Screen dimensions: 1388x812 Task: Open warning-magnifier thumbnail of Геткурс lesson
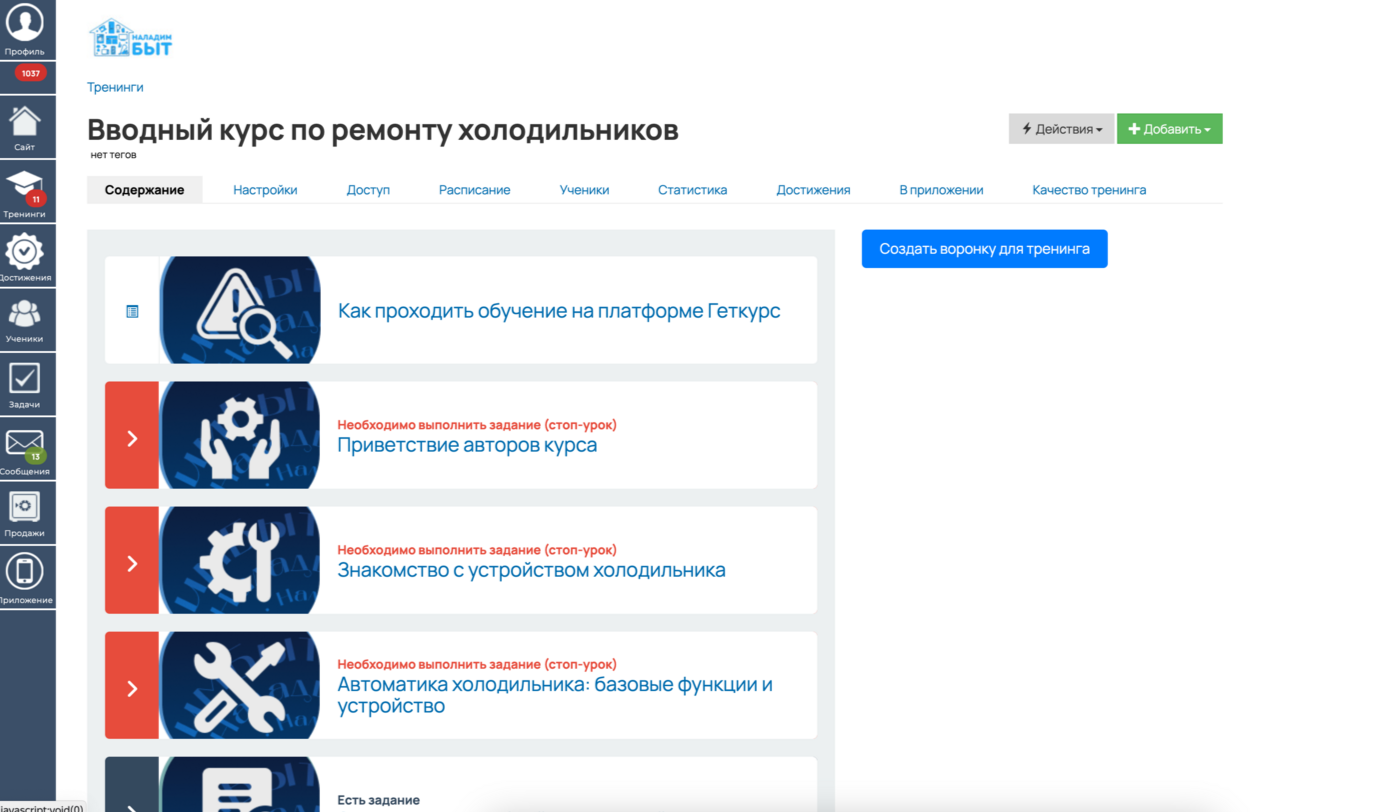pyautogui.click(x=240, y=310)
